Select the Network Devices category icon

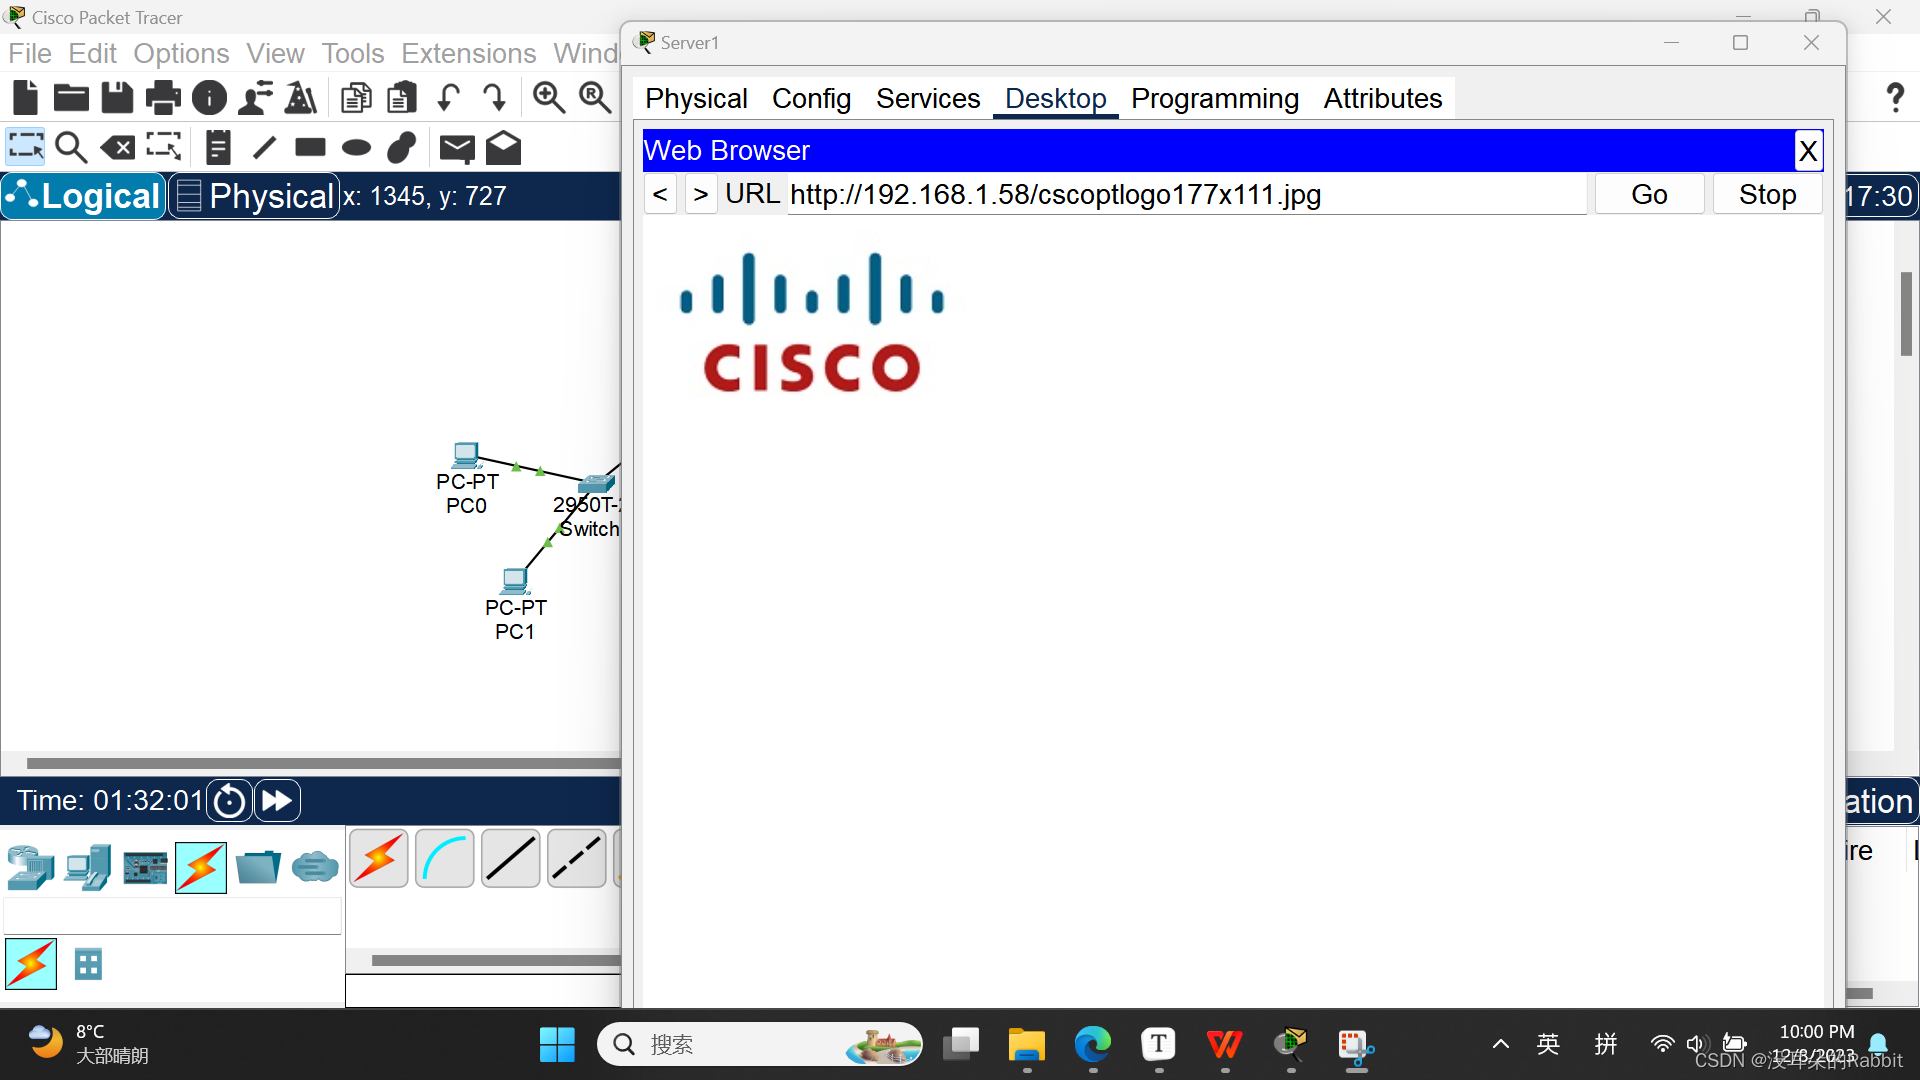(30, 867)
